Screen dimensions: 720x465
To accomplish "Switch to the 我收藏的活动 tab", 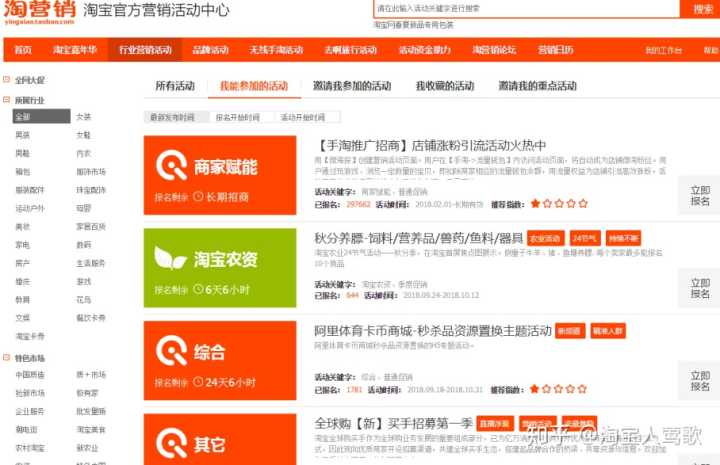I will [x=445, y=86].
